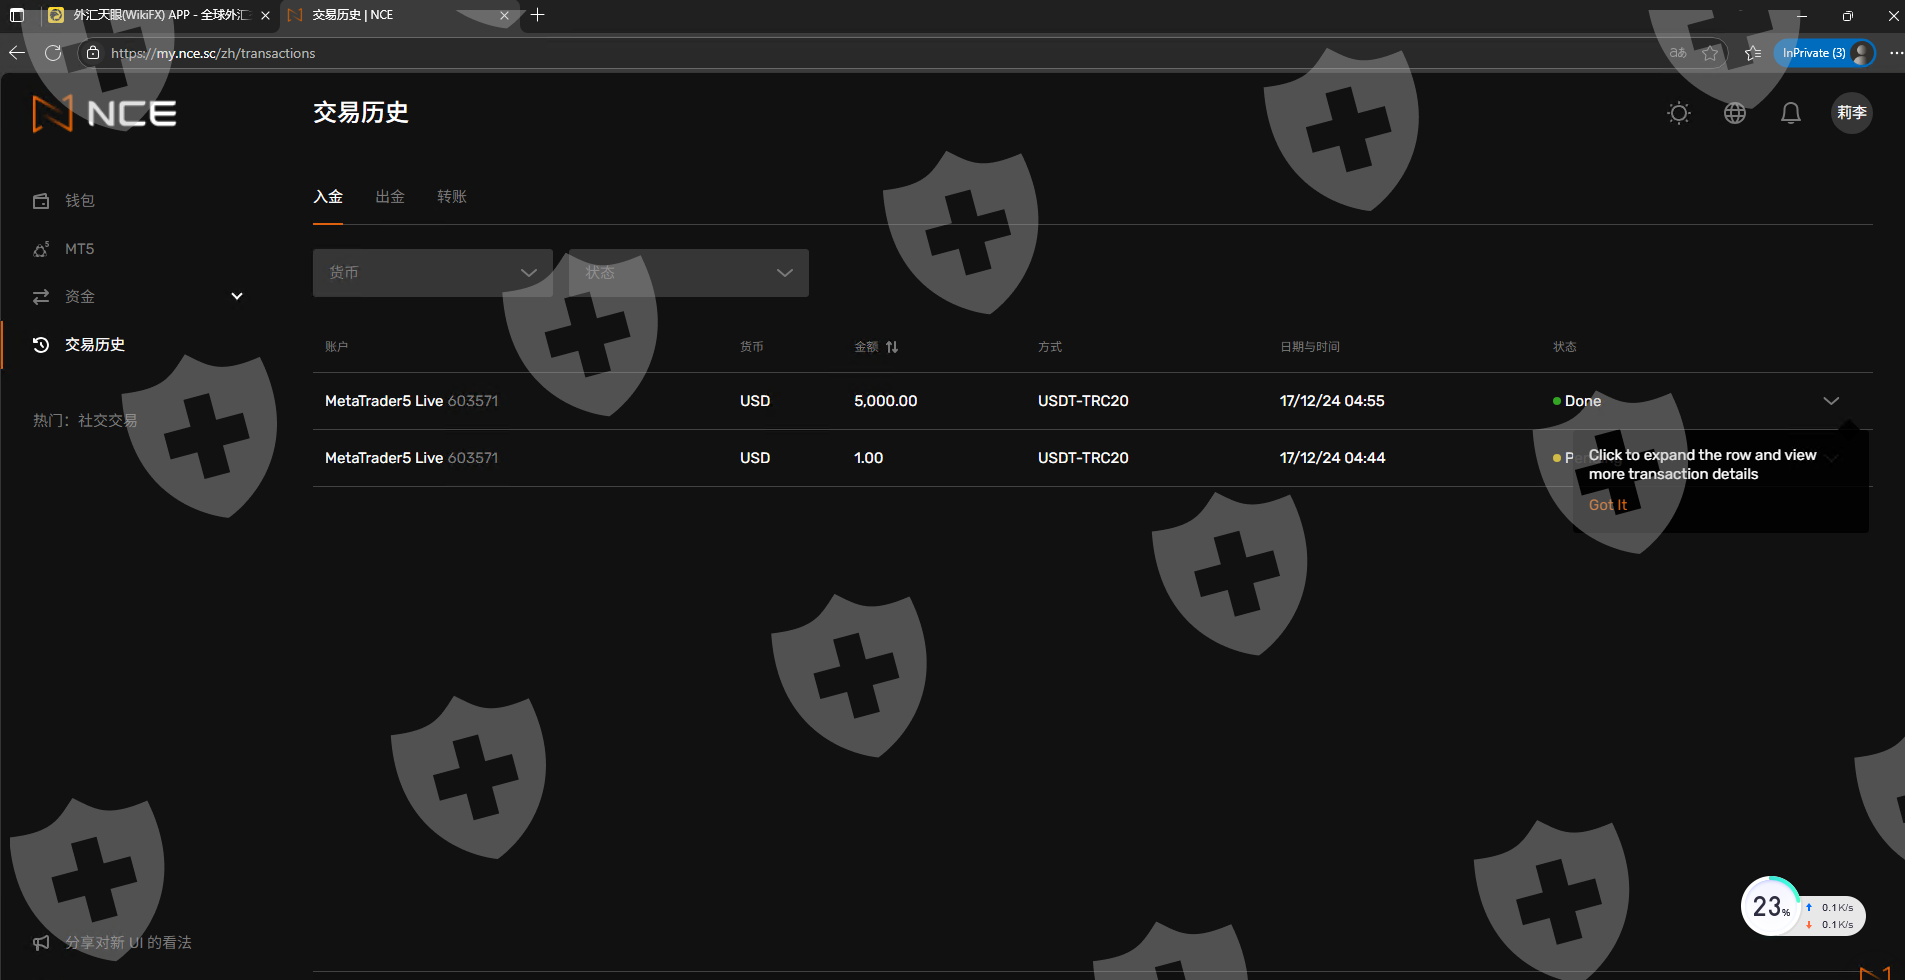Screen dimensions: 1905x980
Task: Expand the 5,000.00 USD transaction row
Action: pyautogui.click(x=1830, y=401)
